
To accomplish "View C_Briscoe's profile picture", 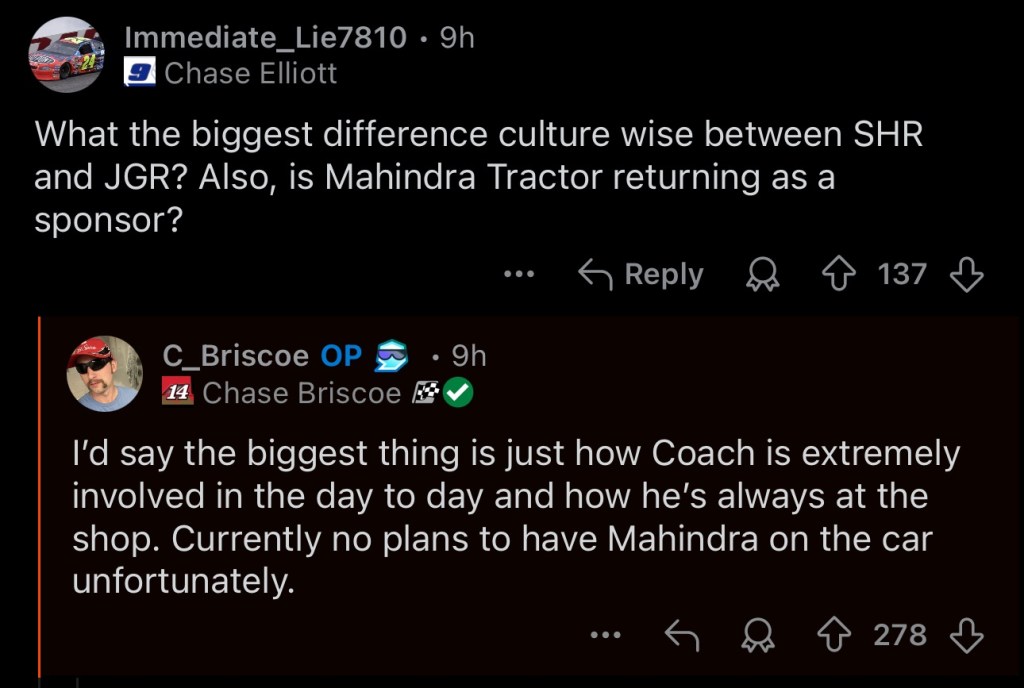I will pos(104,373).
